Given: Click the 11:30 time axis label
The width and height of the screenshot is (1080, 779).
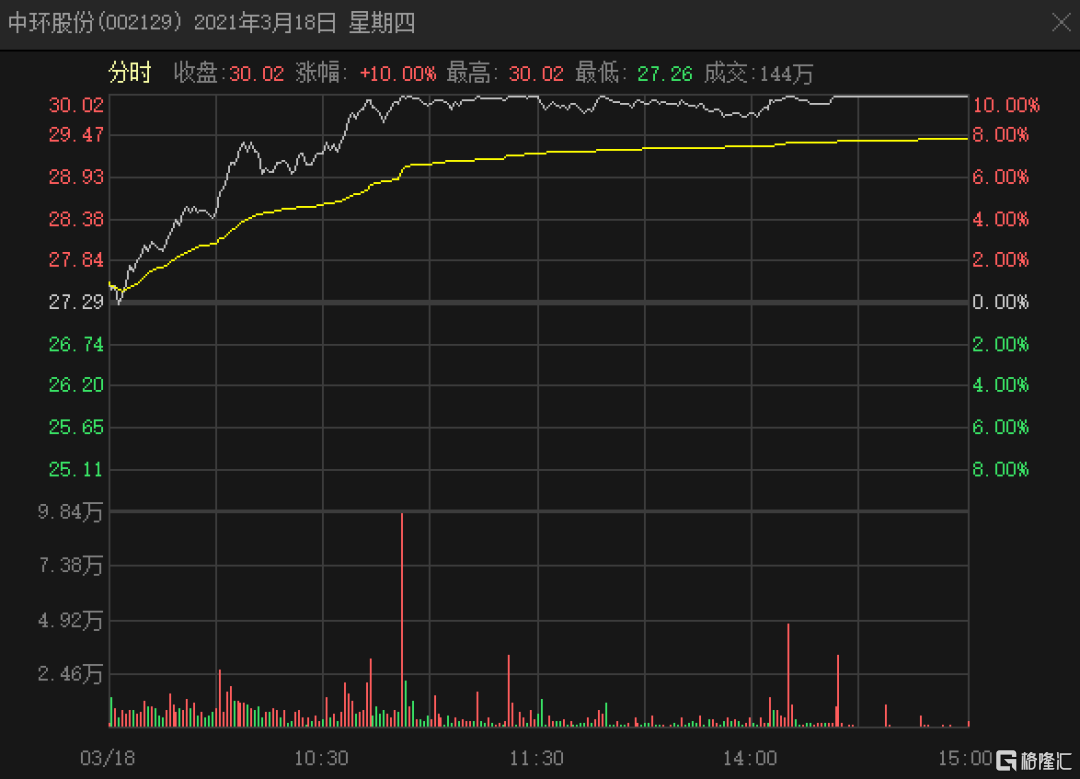Looking at the screenshot, I should point(537,758).
